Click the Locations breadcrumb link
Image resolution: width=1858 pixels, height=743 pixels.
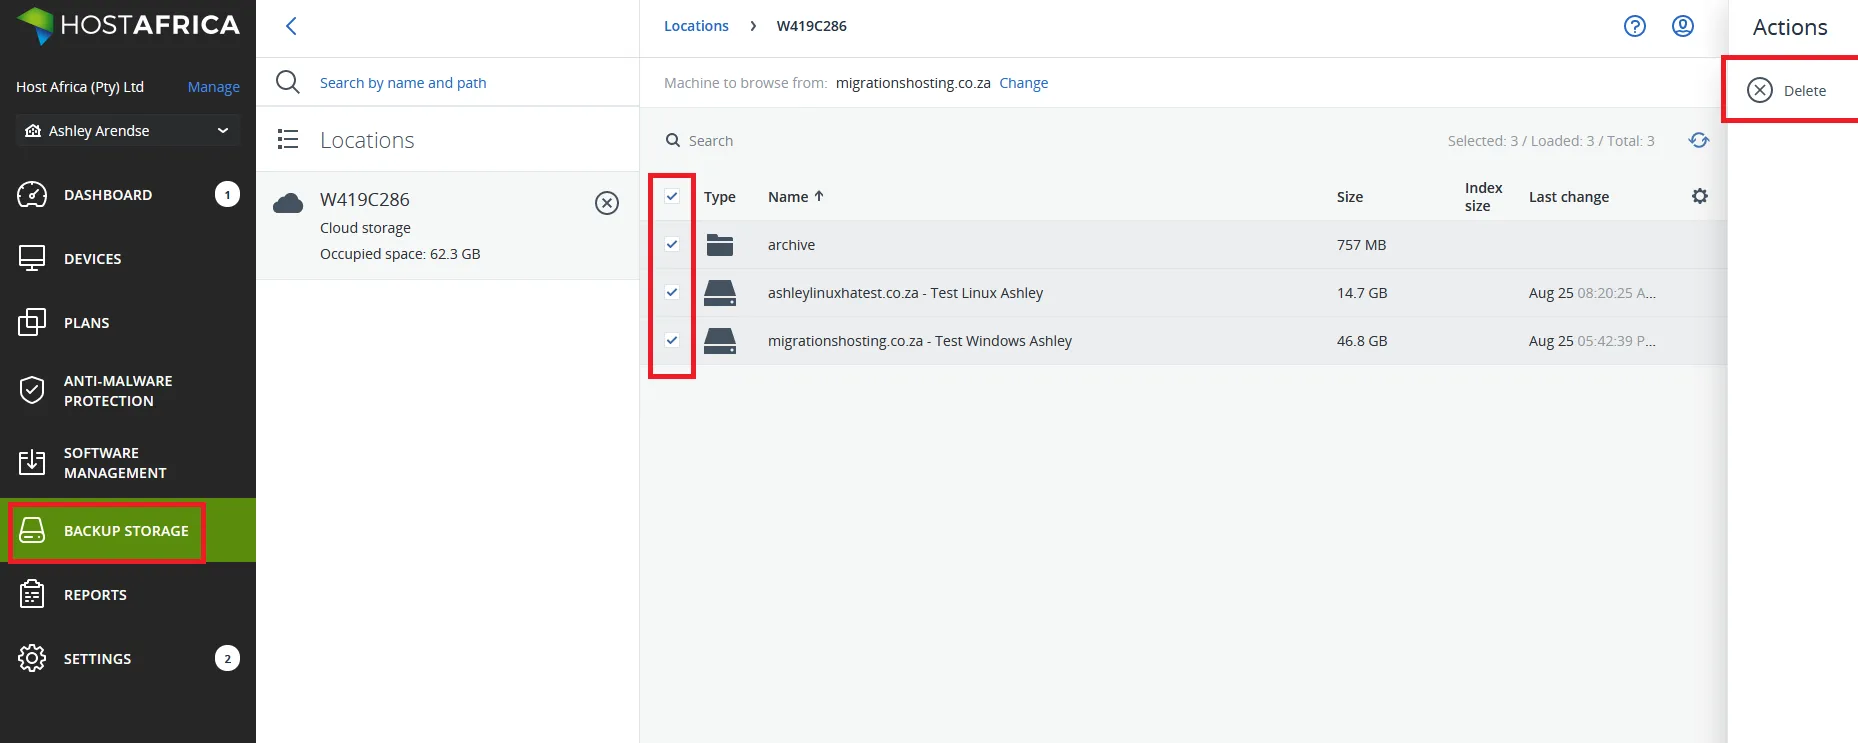pyautogui.click(x=696, y=26)
